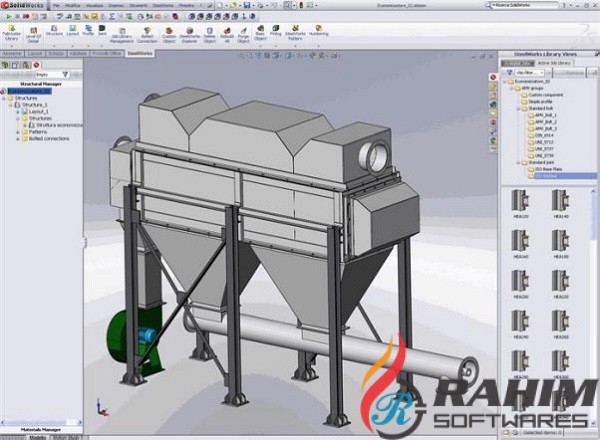This screenshot has width=600, height=440.
Task: Click the Level Of Detail tool
Action: (33, 35)
